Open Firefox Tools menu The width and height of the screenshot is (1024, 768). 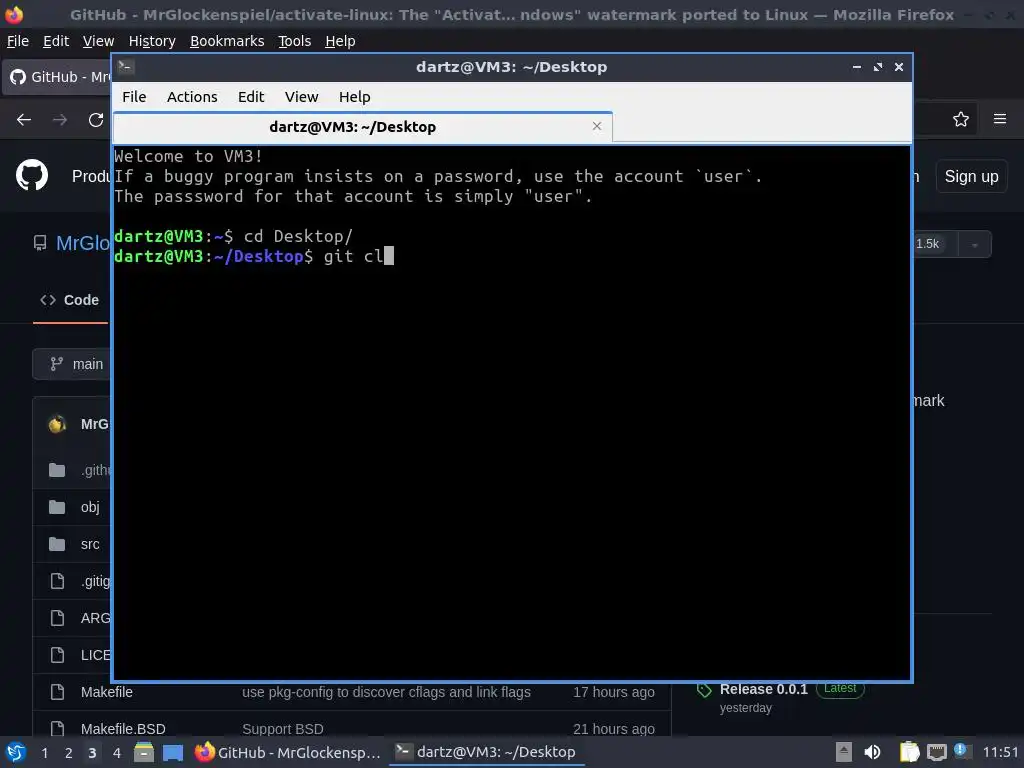(295, 41)
